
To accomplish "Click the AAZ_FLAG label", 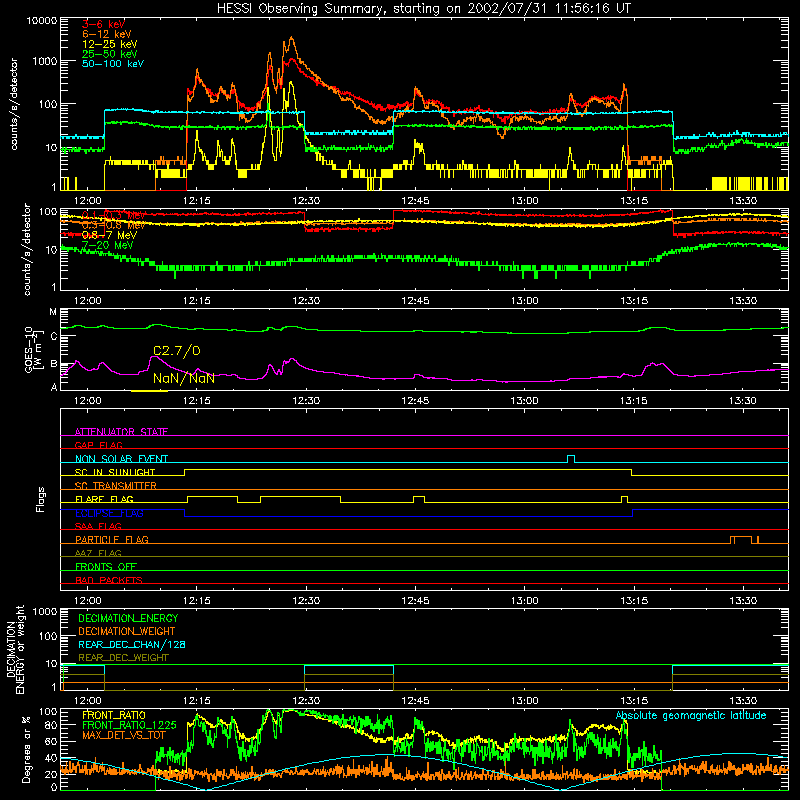I will point(98,553).
